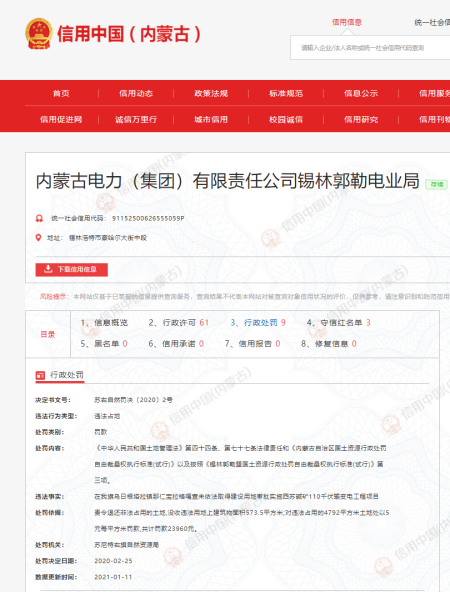Click the 处罚类别 value 罚款

tap(101, 432)
